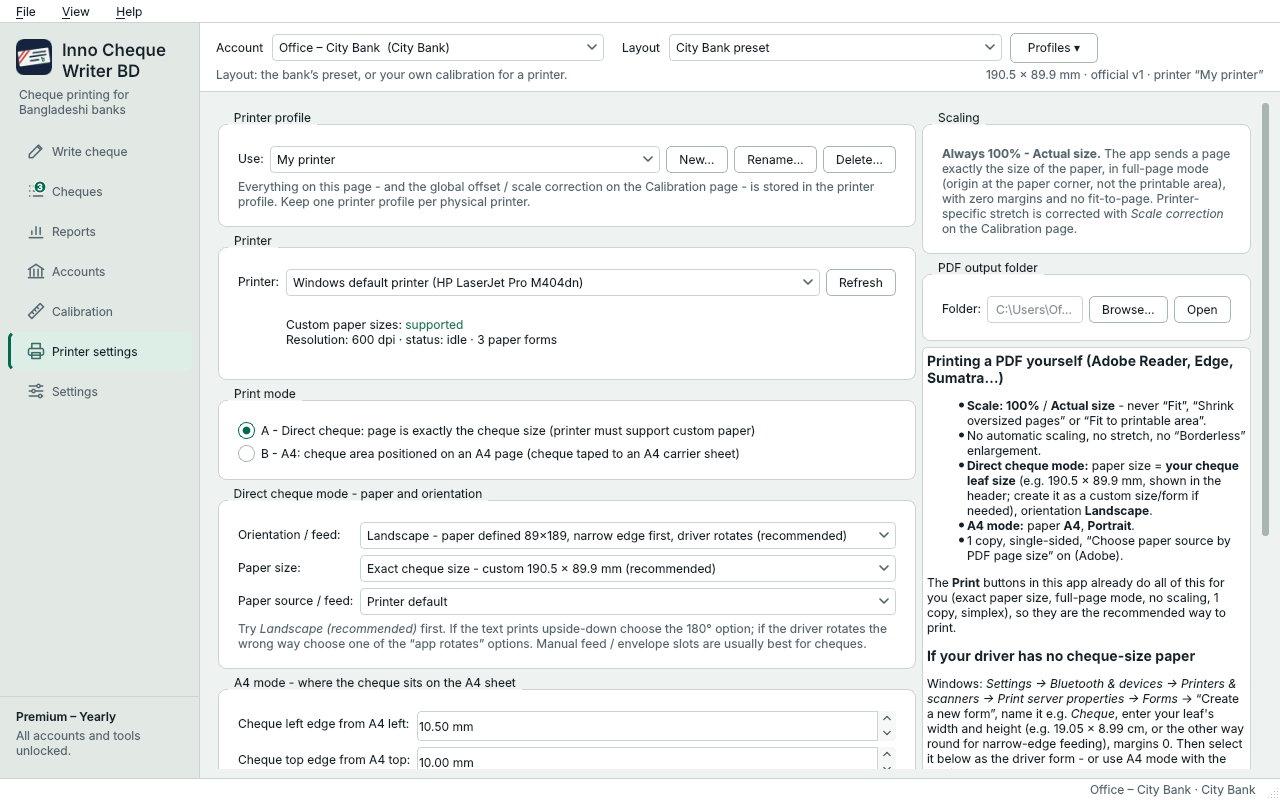1280x800 pixels.
Task: Click the sliders icon for Settings
Action: pyautogui.click(x=36, y=392)
